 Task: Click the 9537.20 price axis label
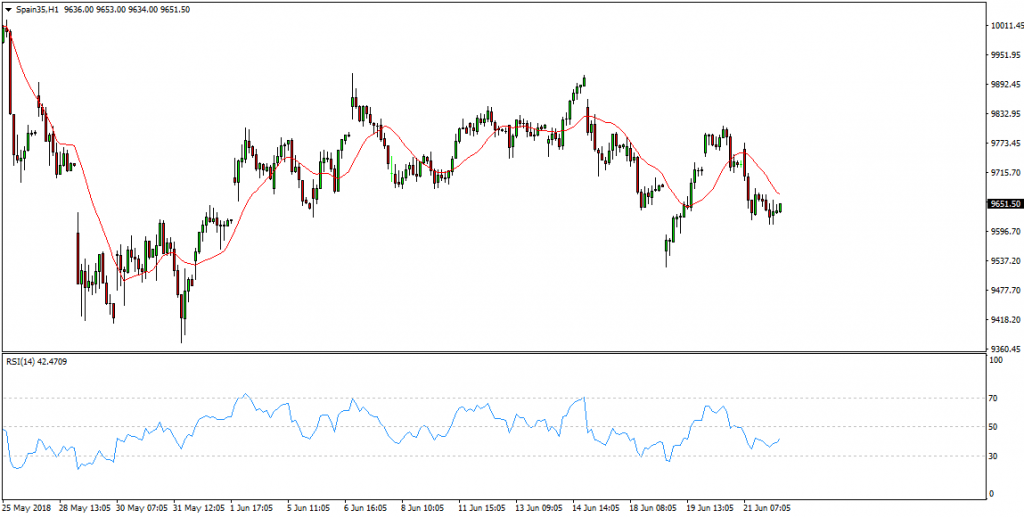click(x=1004, y=261)
